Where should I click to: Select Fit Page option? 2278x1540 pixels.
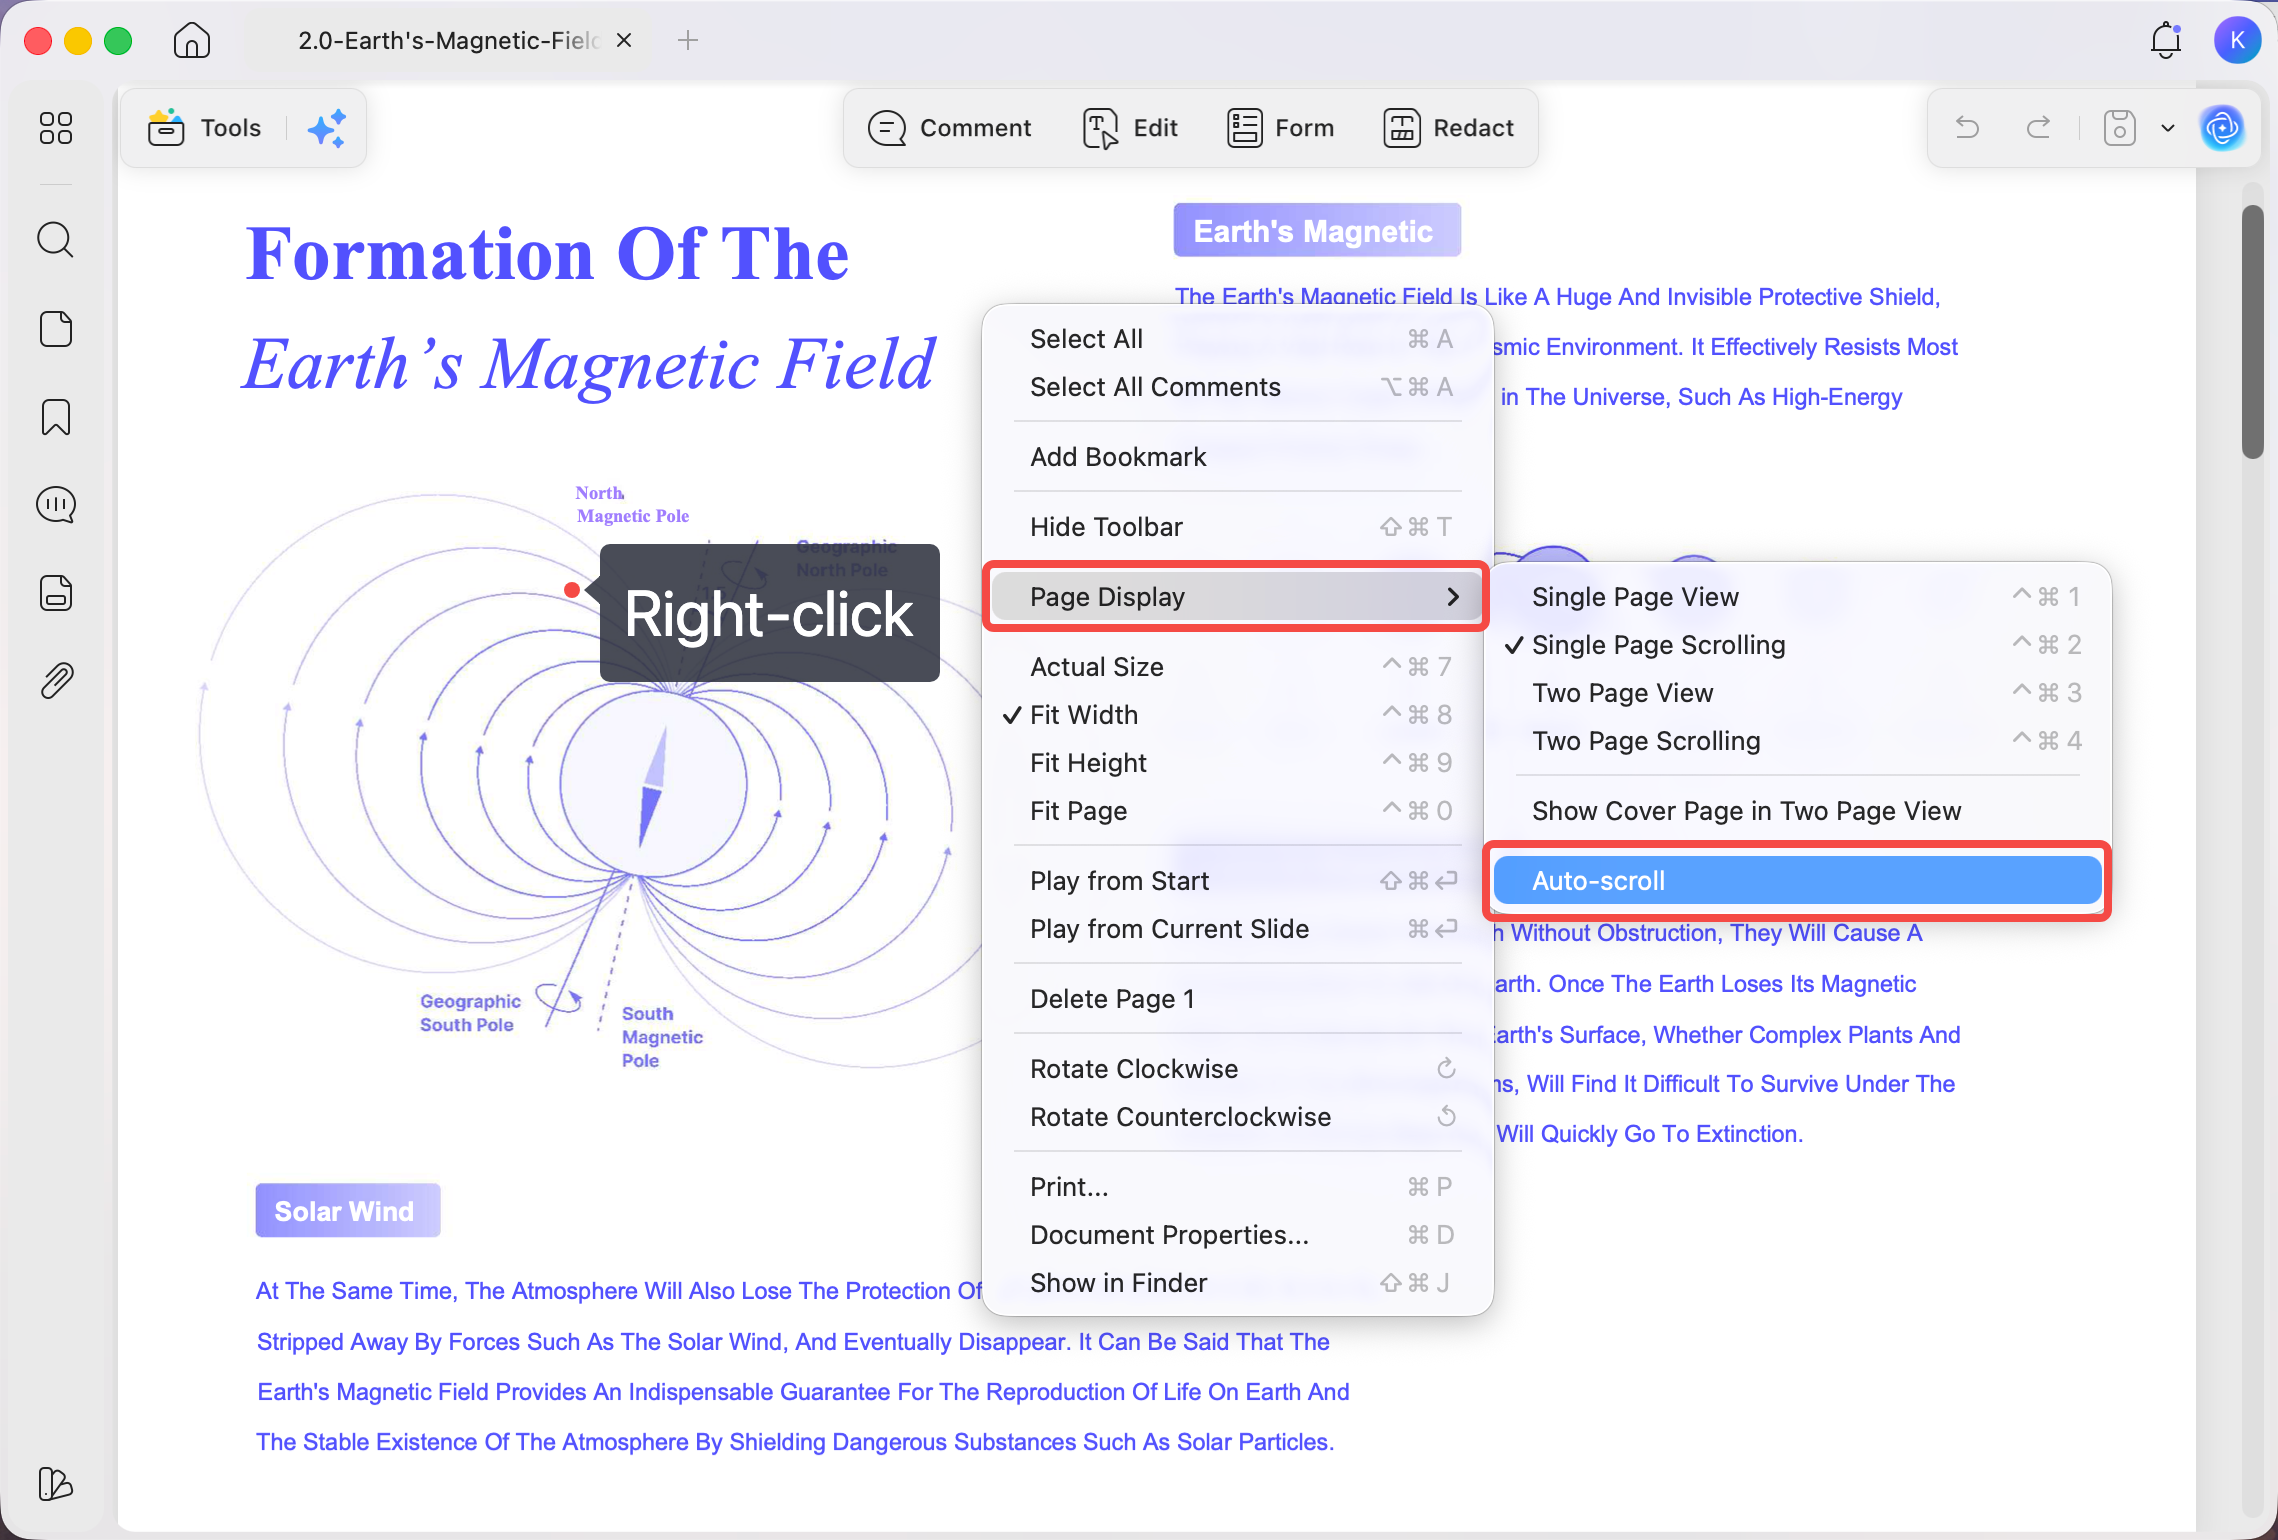[1238, 811]
